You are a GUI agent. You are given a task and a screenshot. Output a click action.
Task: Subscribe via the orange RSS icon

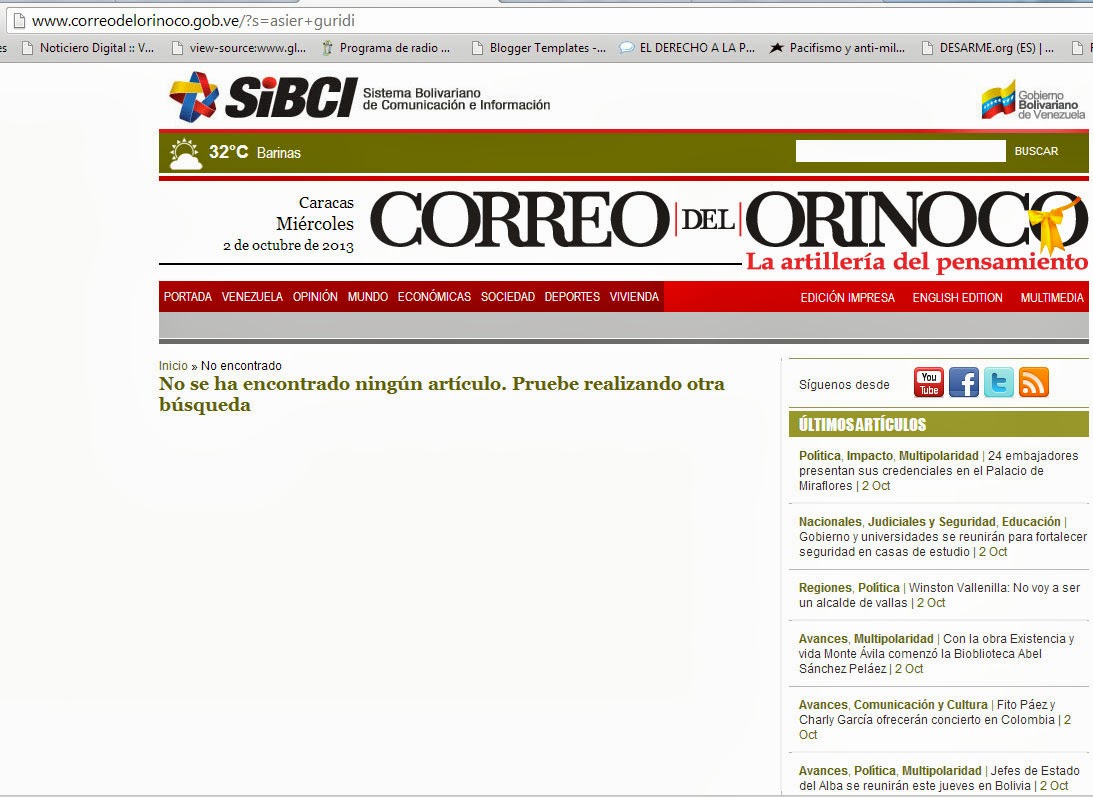(x=1034, y=382)
